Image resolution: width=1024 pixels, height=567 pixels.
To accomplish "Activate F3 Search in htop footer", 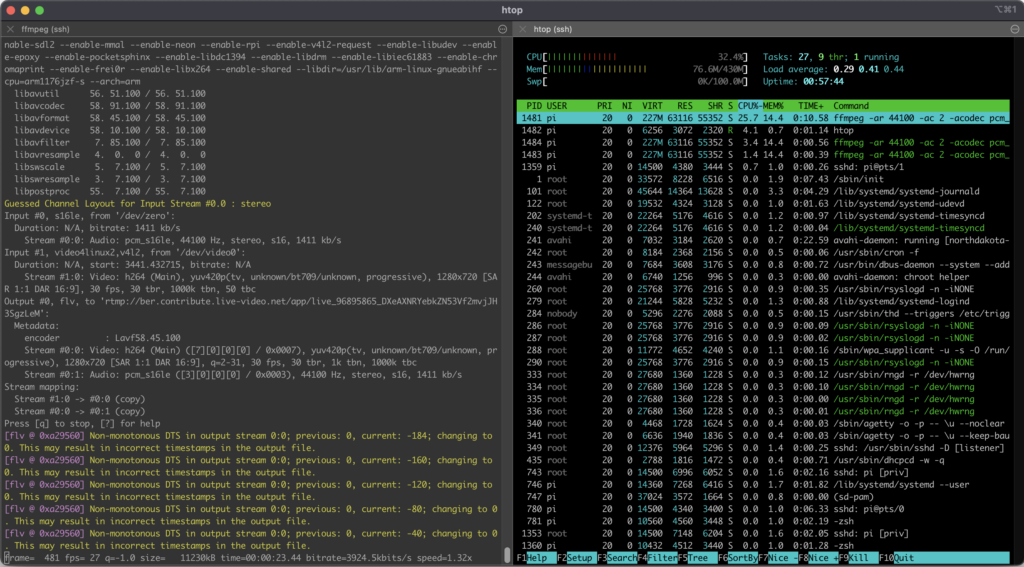I will (x=622, y=557).
